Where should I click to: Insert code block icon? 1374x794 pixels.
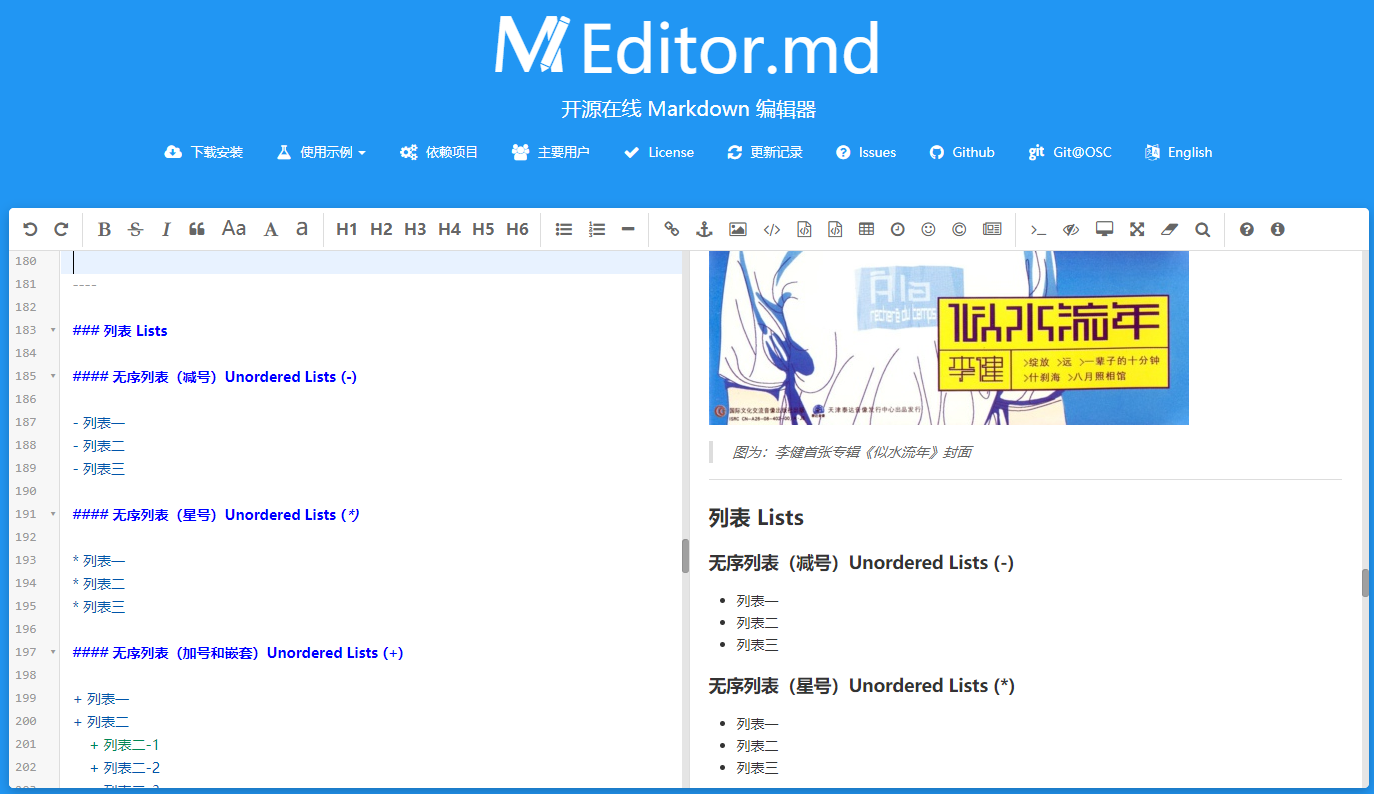coord(834,229)
